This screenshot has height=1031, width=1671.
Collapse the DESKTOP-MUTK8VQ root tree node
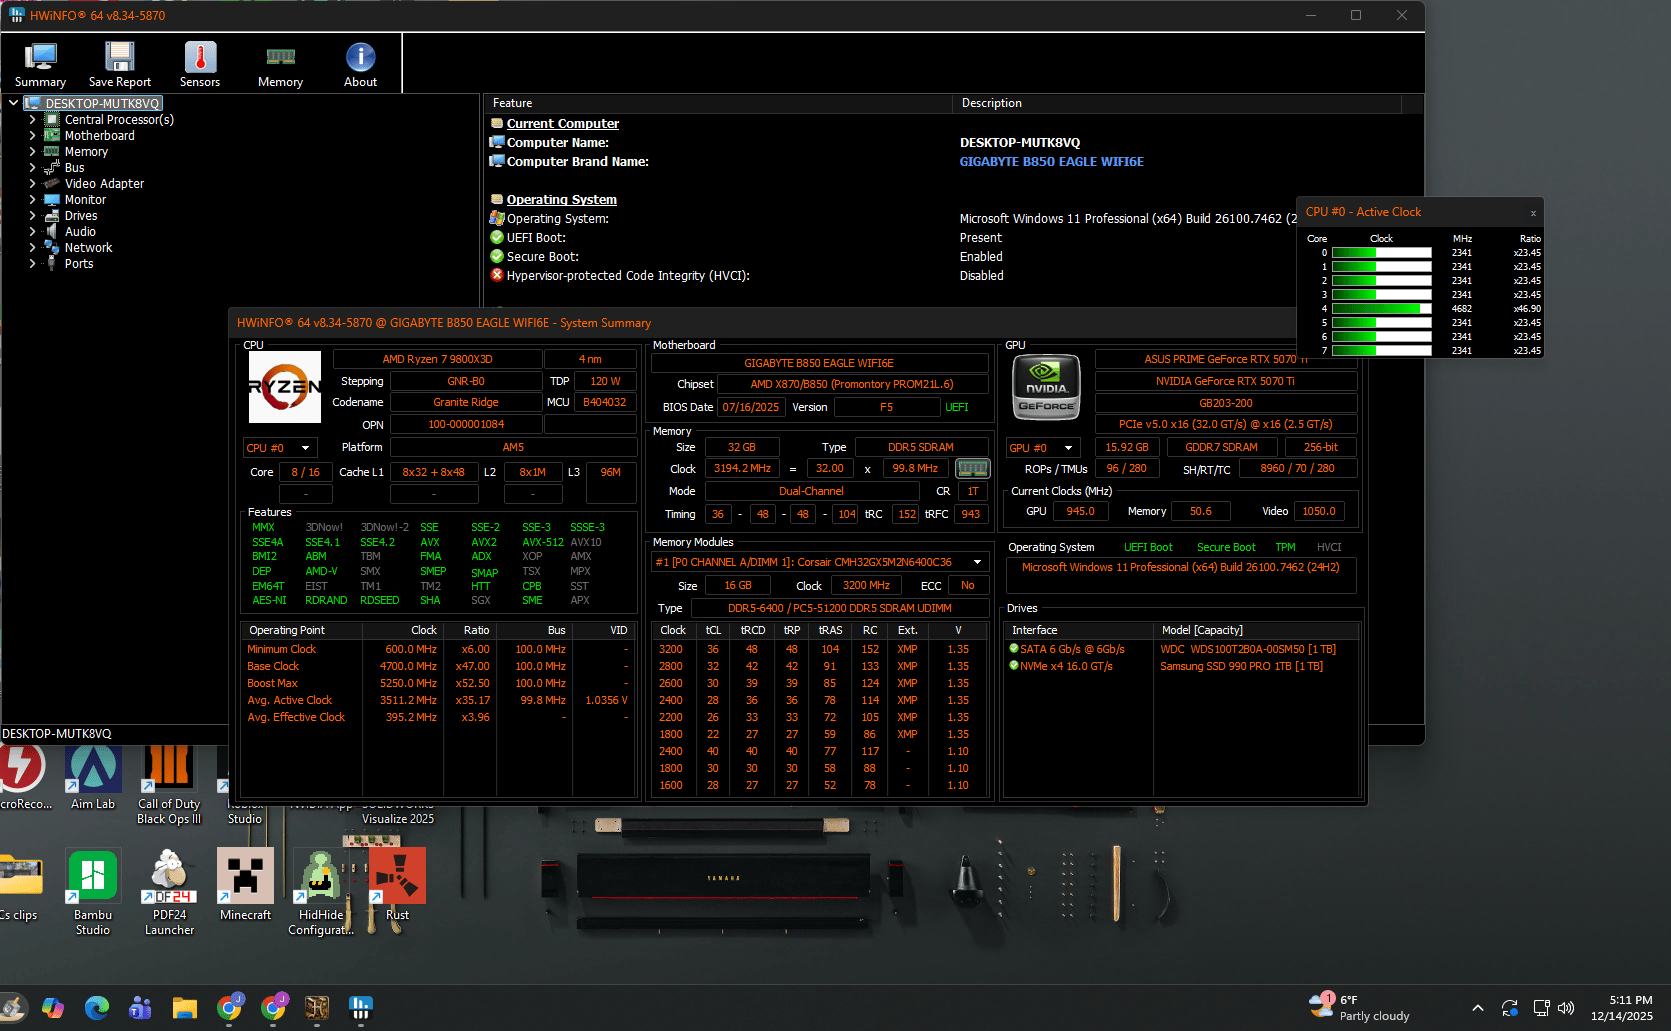pyautogui.click(x=13, y=103)
